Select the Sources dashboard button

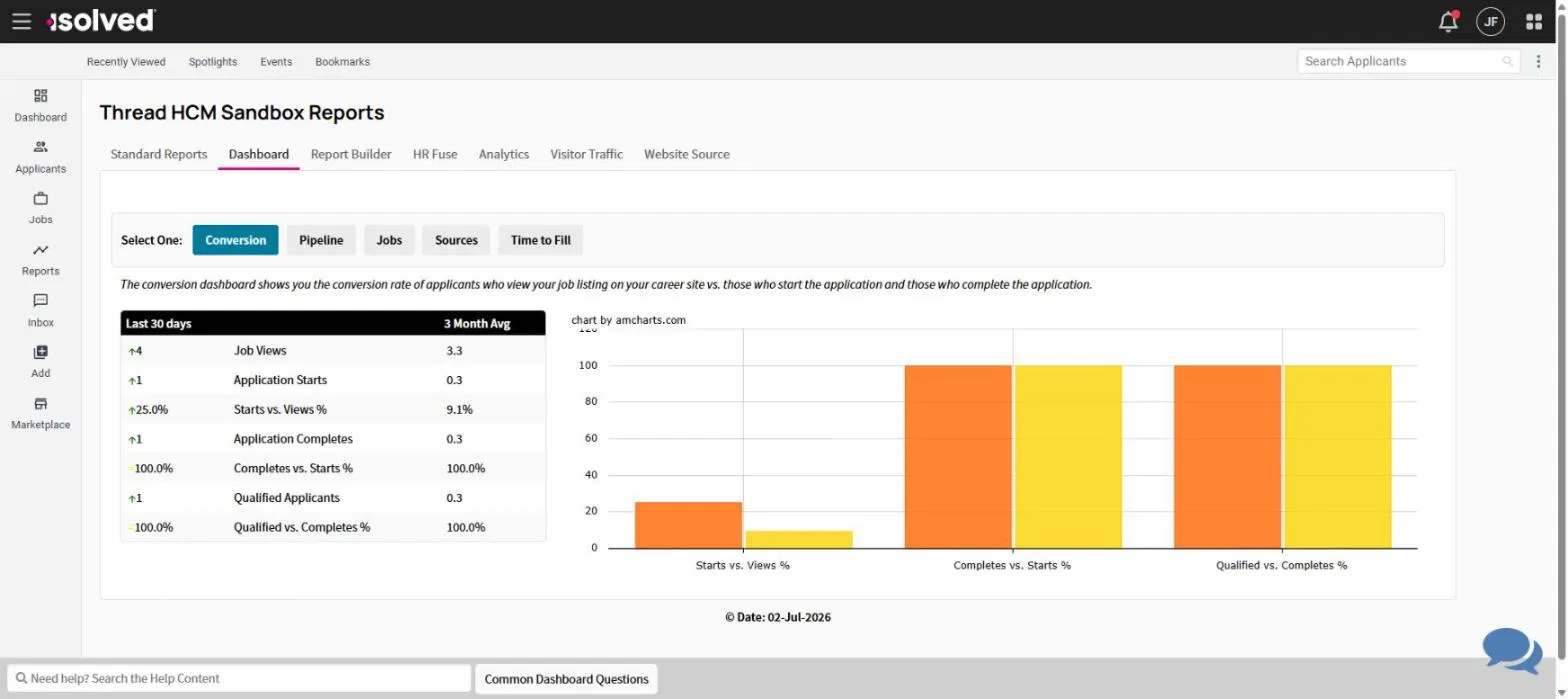456,240
